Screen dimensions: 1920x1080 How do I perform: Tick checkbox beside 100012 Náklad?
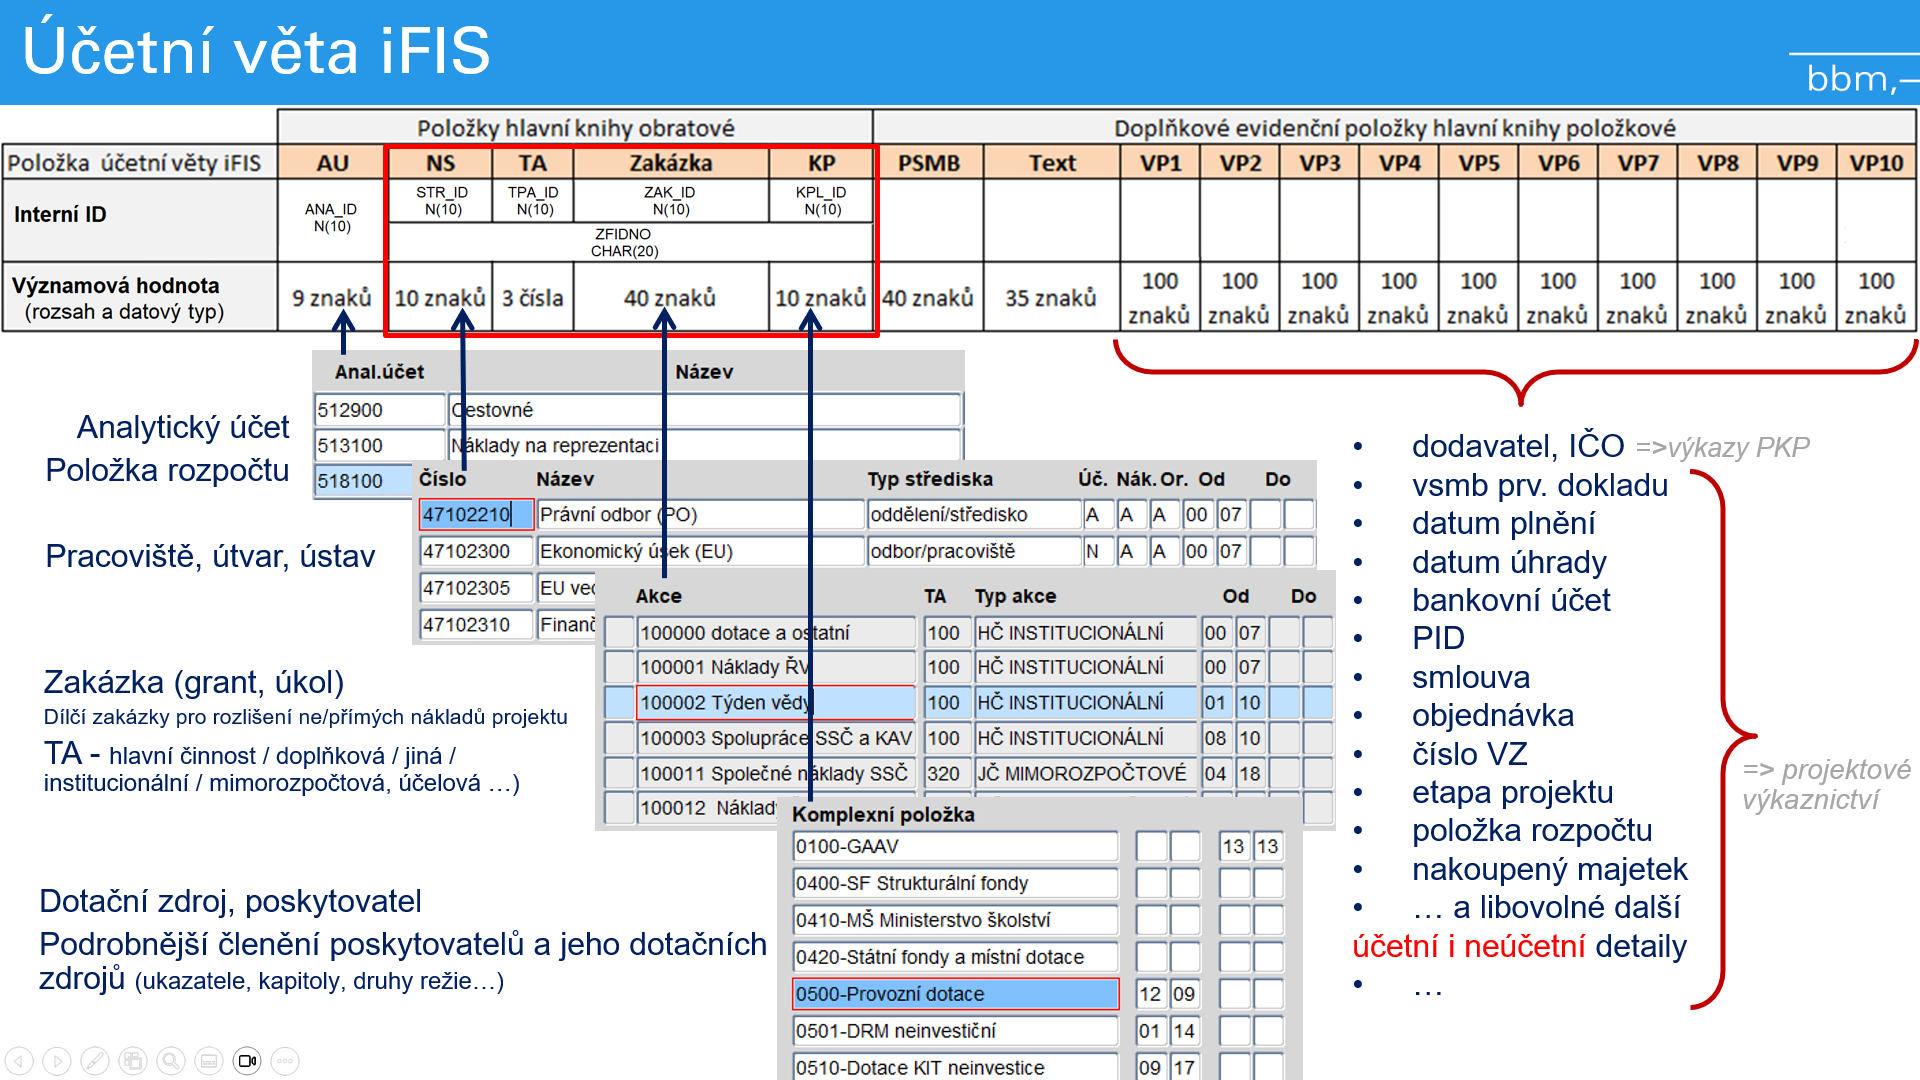(620, 808)
